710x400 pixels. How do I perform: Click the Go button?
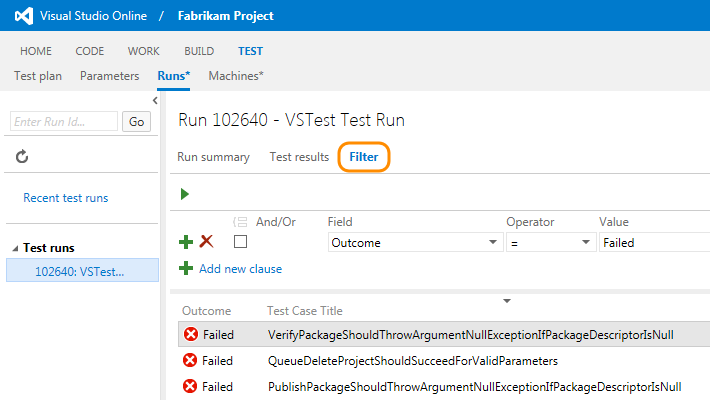[x=136, y=121]
